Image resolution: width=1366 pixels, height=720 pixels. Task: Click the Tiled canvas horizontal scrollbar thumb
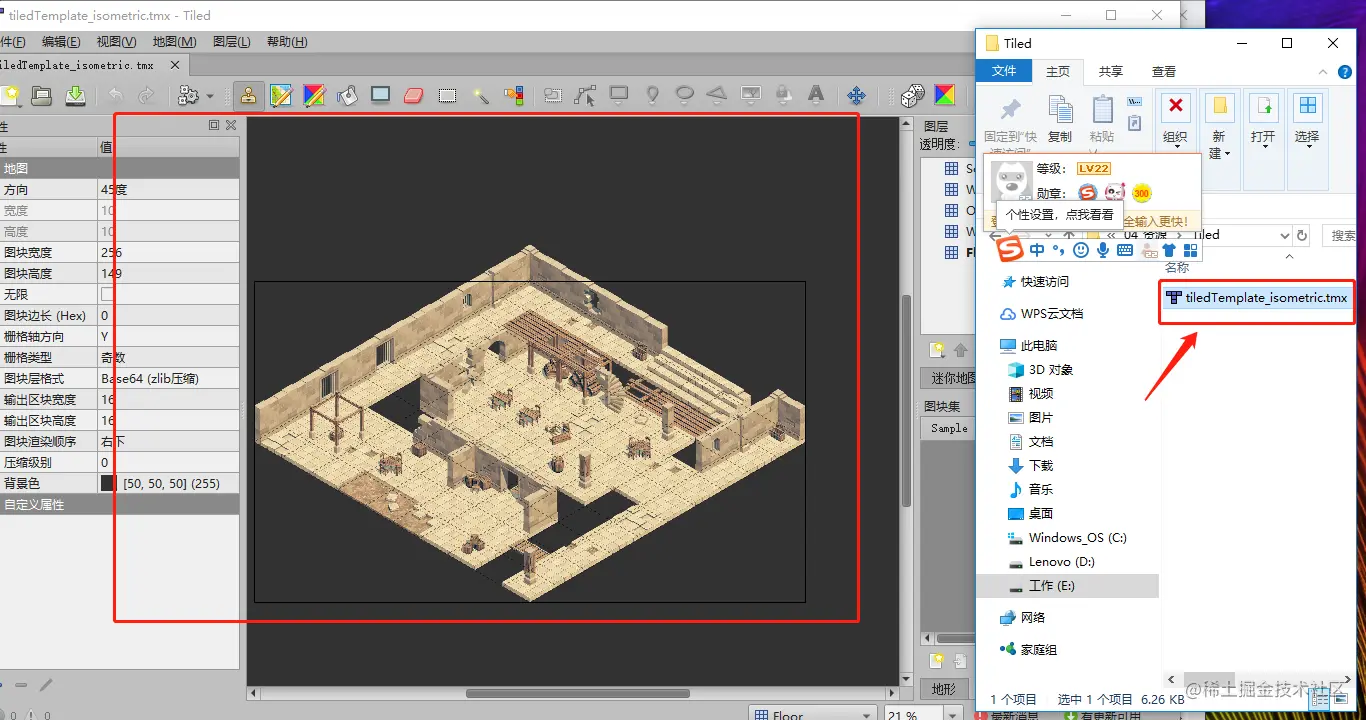[577, 693]
